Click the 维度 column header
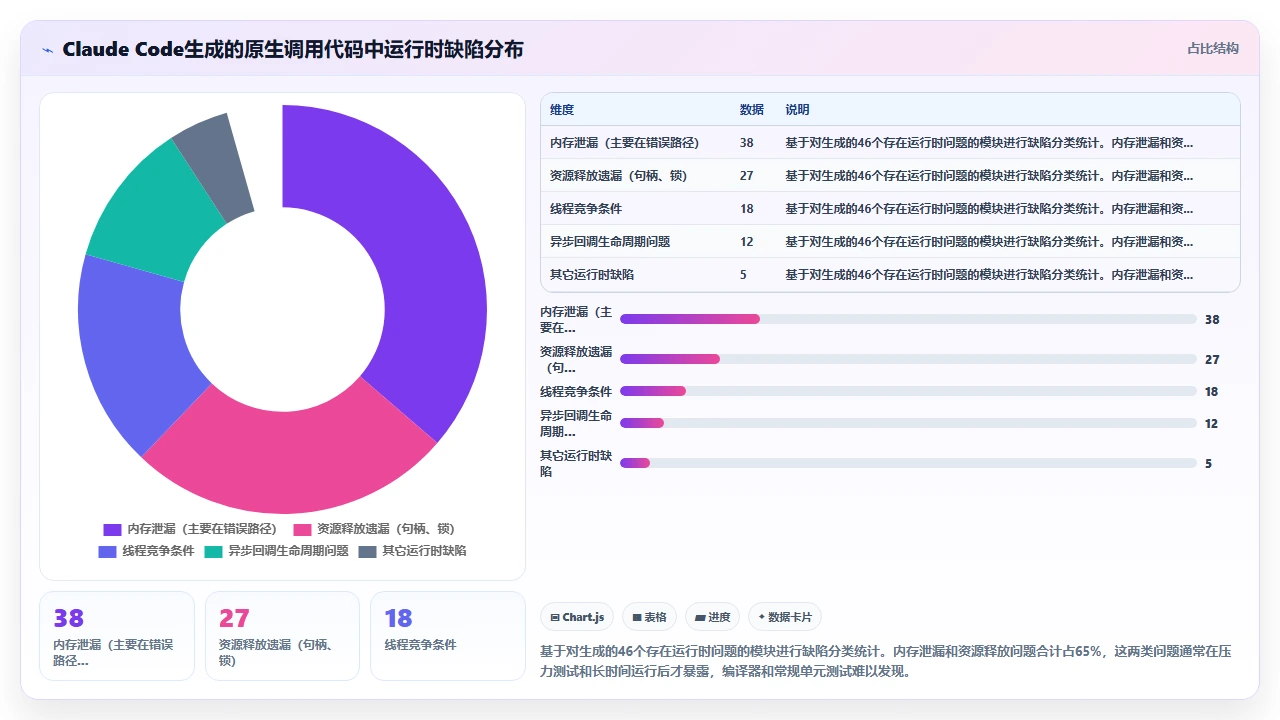This screenshot has width=1280, height=720. pos(562,109)
